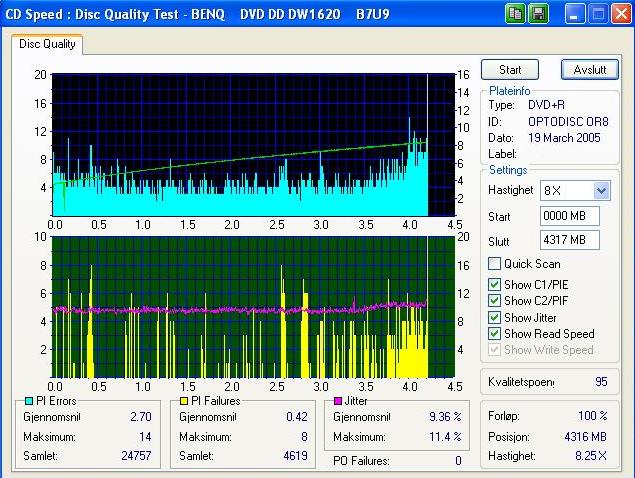Screen dimensions: 635x478
Task: Click the copy to clipboard icon
Action: [x=516, y=14]
